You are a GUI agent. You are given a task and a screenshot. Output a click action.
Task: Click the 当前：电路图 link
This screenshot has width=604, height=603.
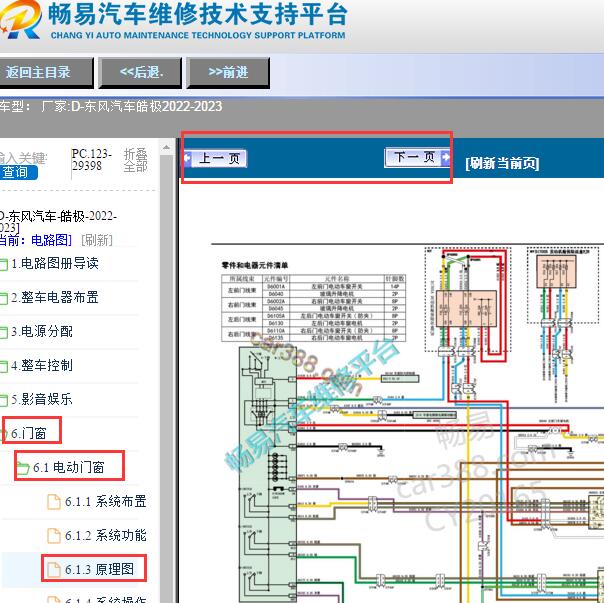35,240
